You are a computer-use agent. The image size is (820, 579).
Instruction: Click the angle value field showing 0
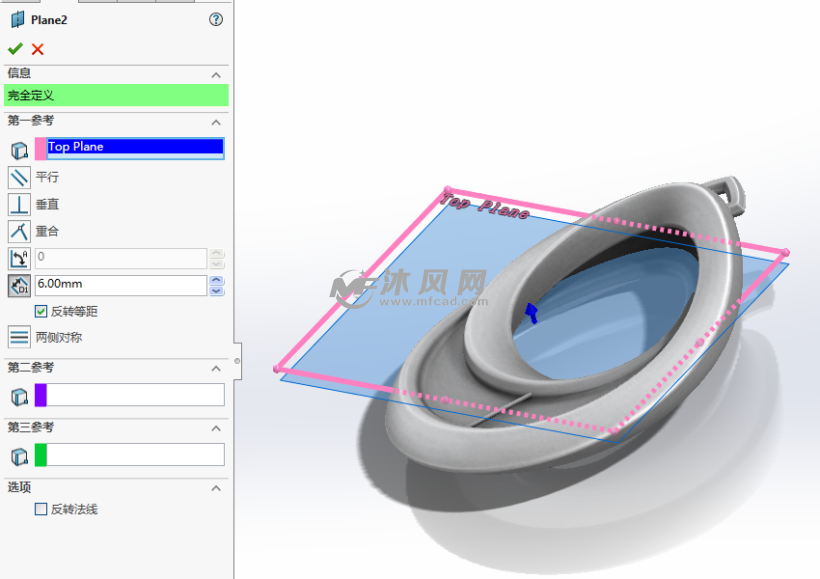tap(121, 258)
